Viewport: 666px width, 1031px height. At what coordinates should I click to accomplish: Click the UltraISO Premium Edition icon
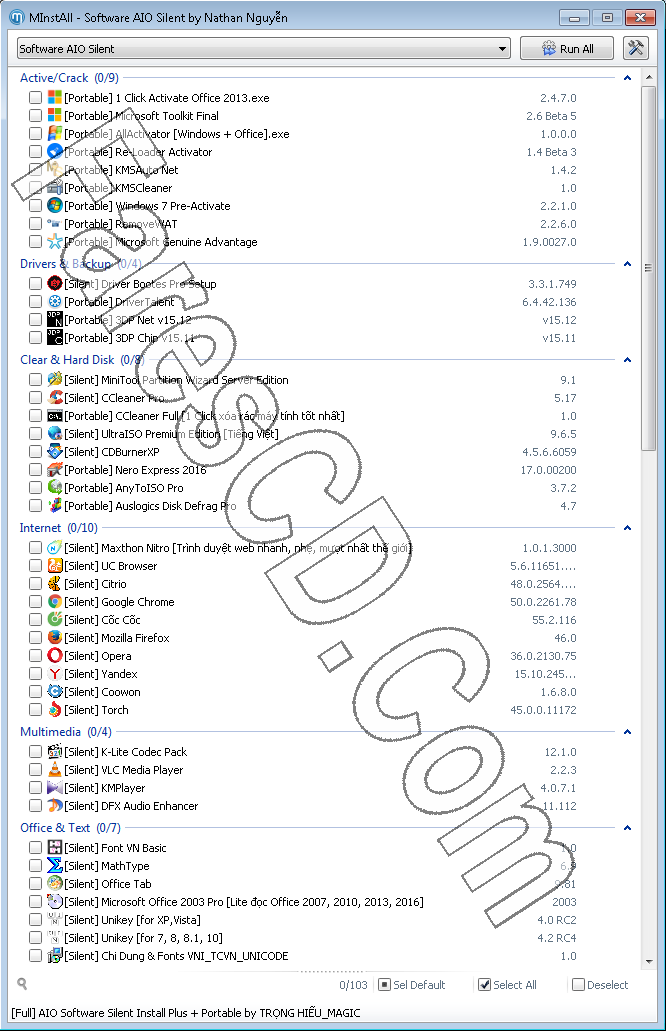(55, 434)
